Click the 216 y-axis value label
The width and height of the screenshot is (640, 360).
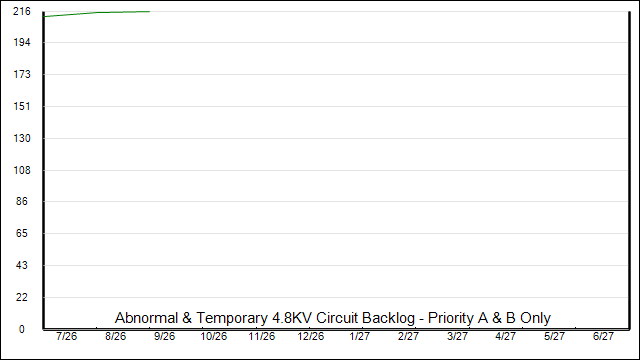(22, 11)
